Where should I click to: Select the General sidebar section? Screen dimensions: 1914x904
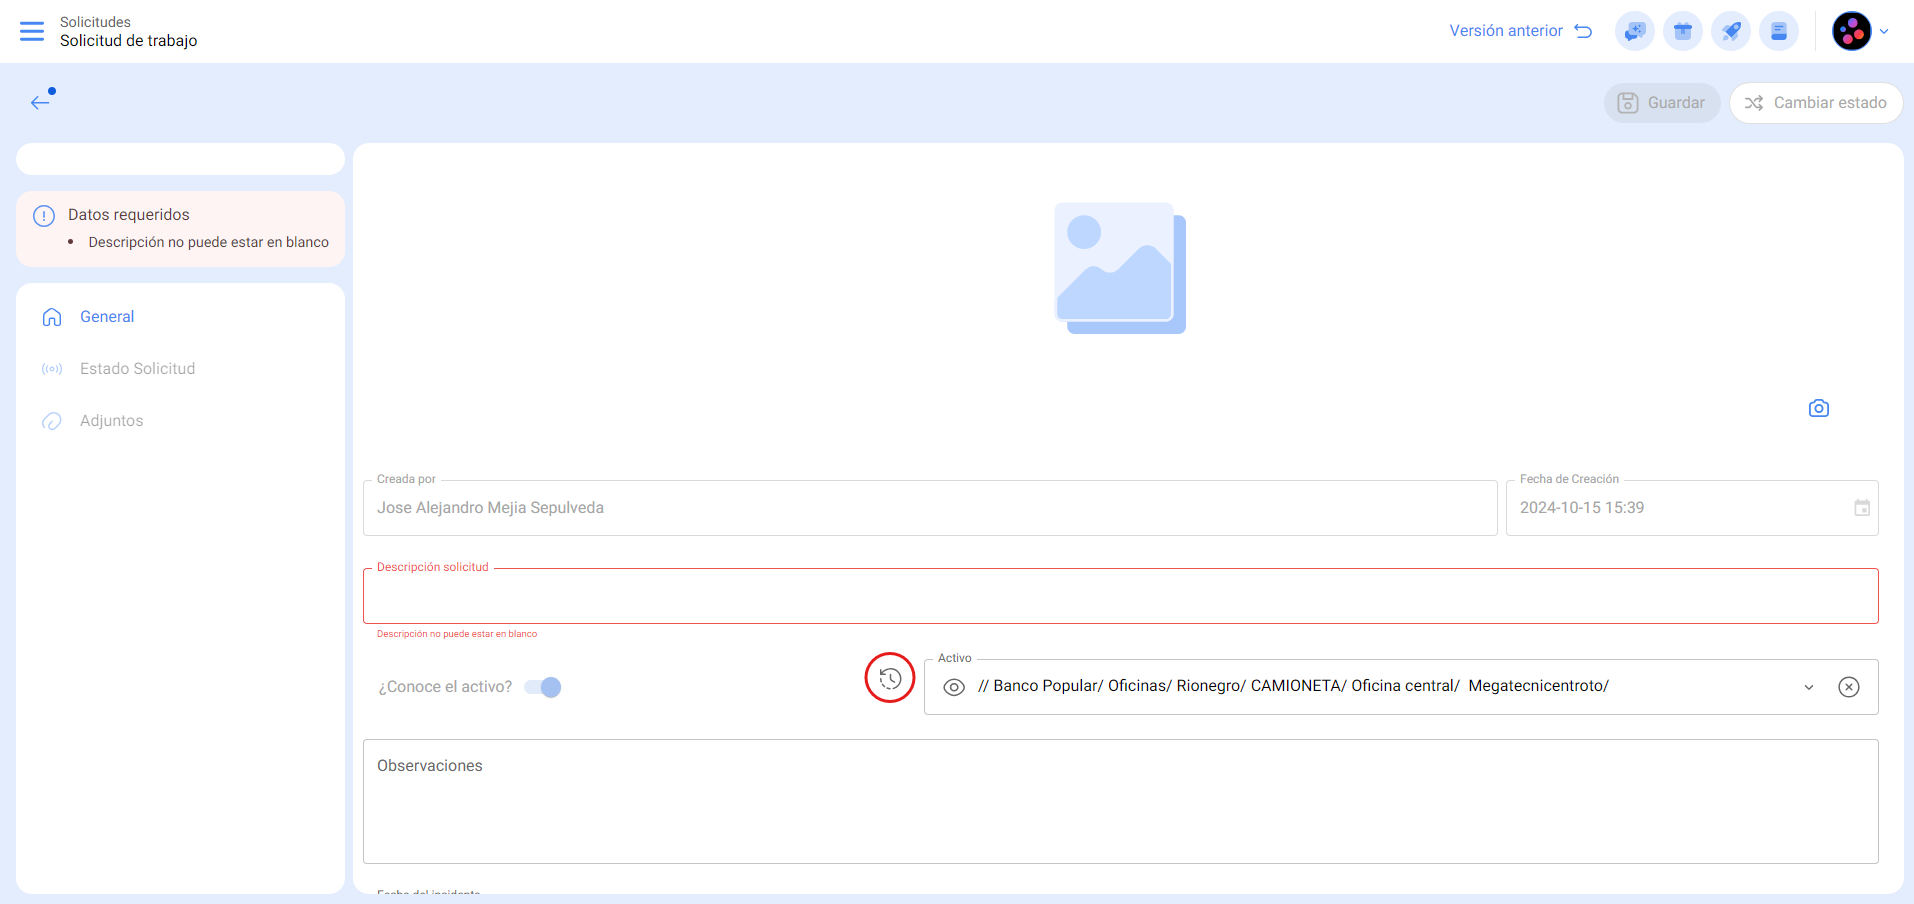[x=107, y=317]
